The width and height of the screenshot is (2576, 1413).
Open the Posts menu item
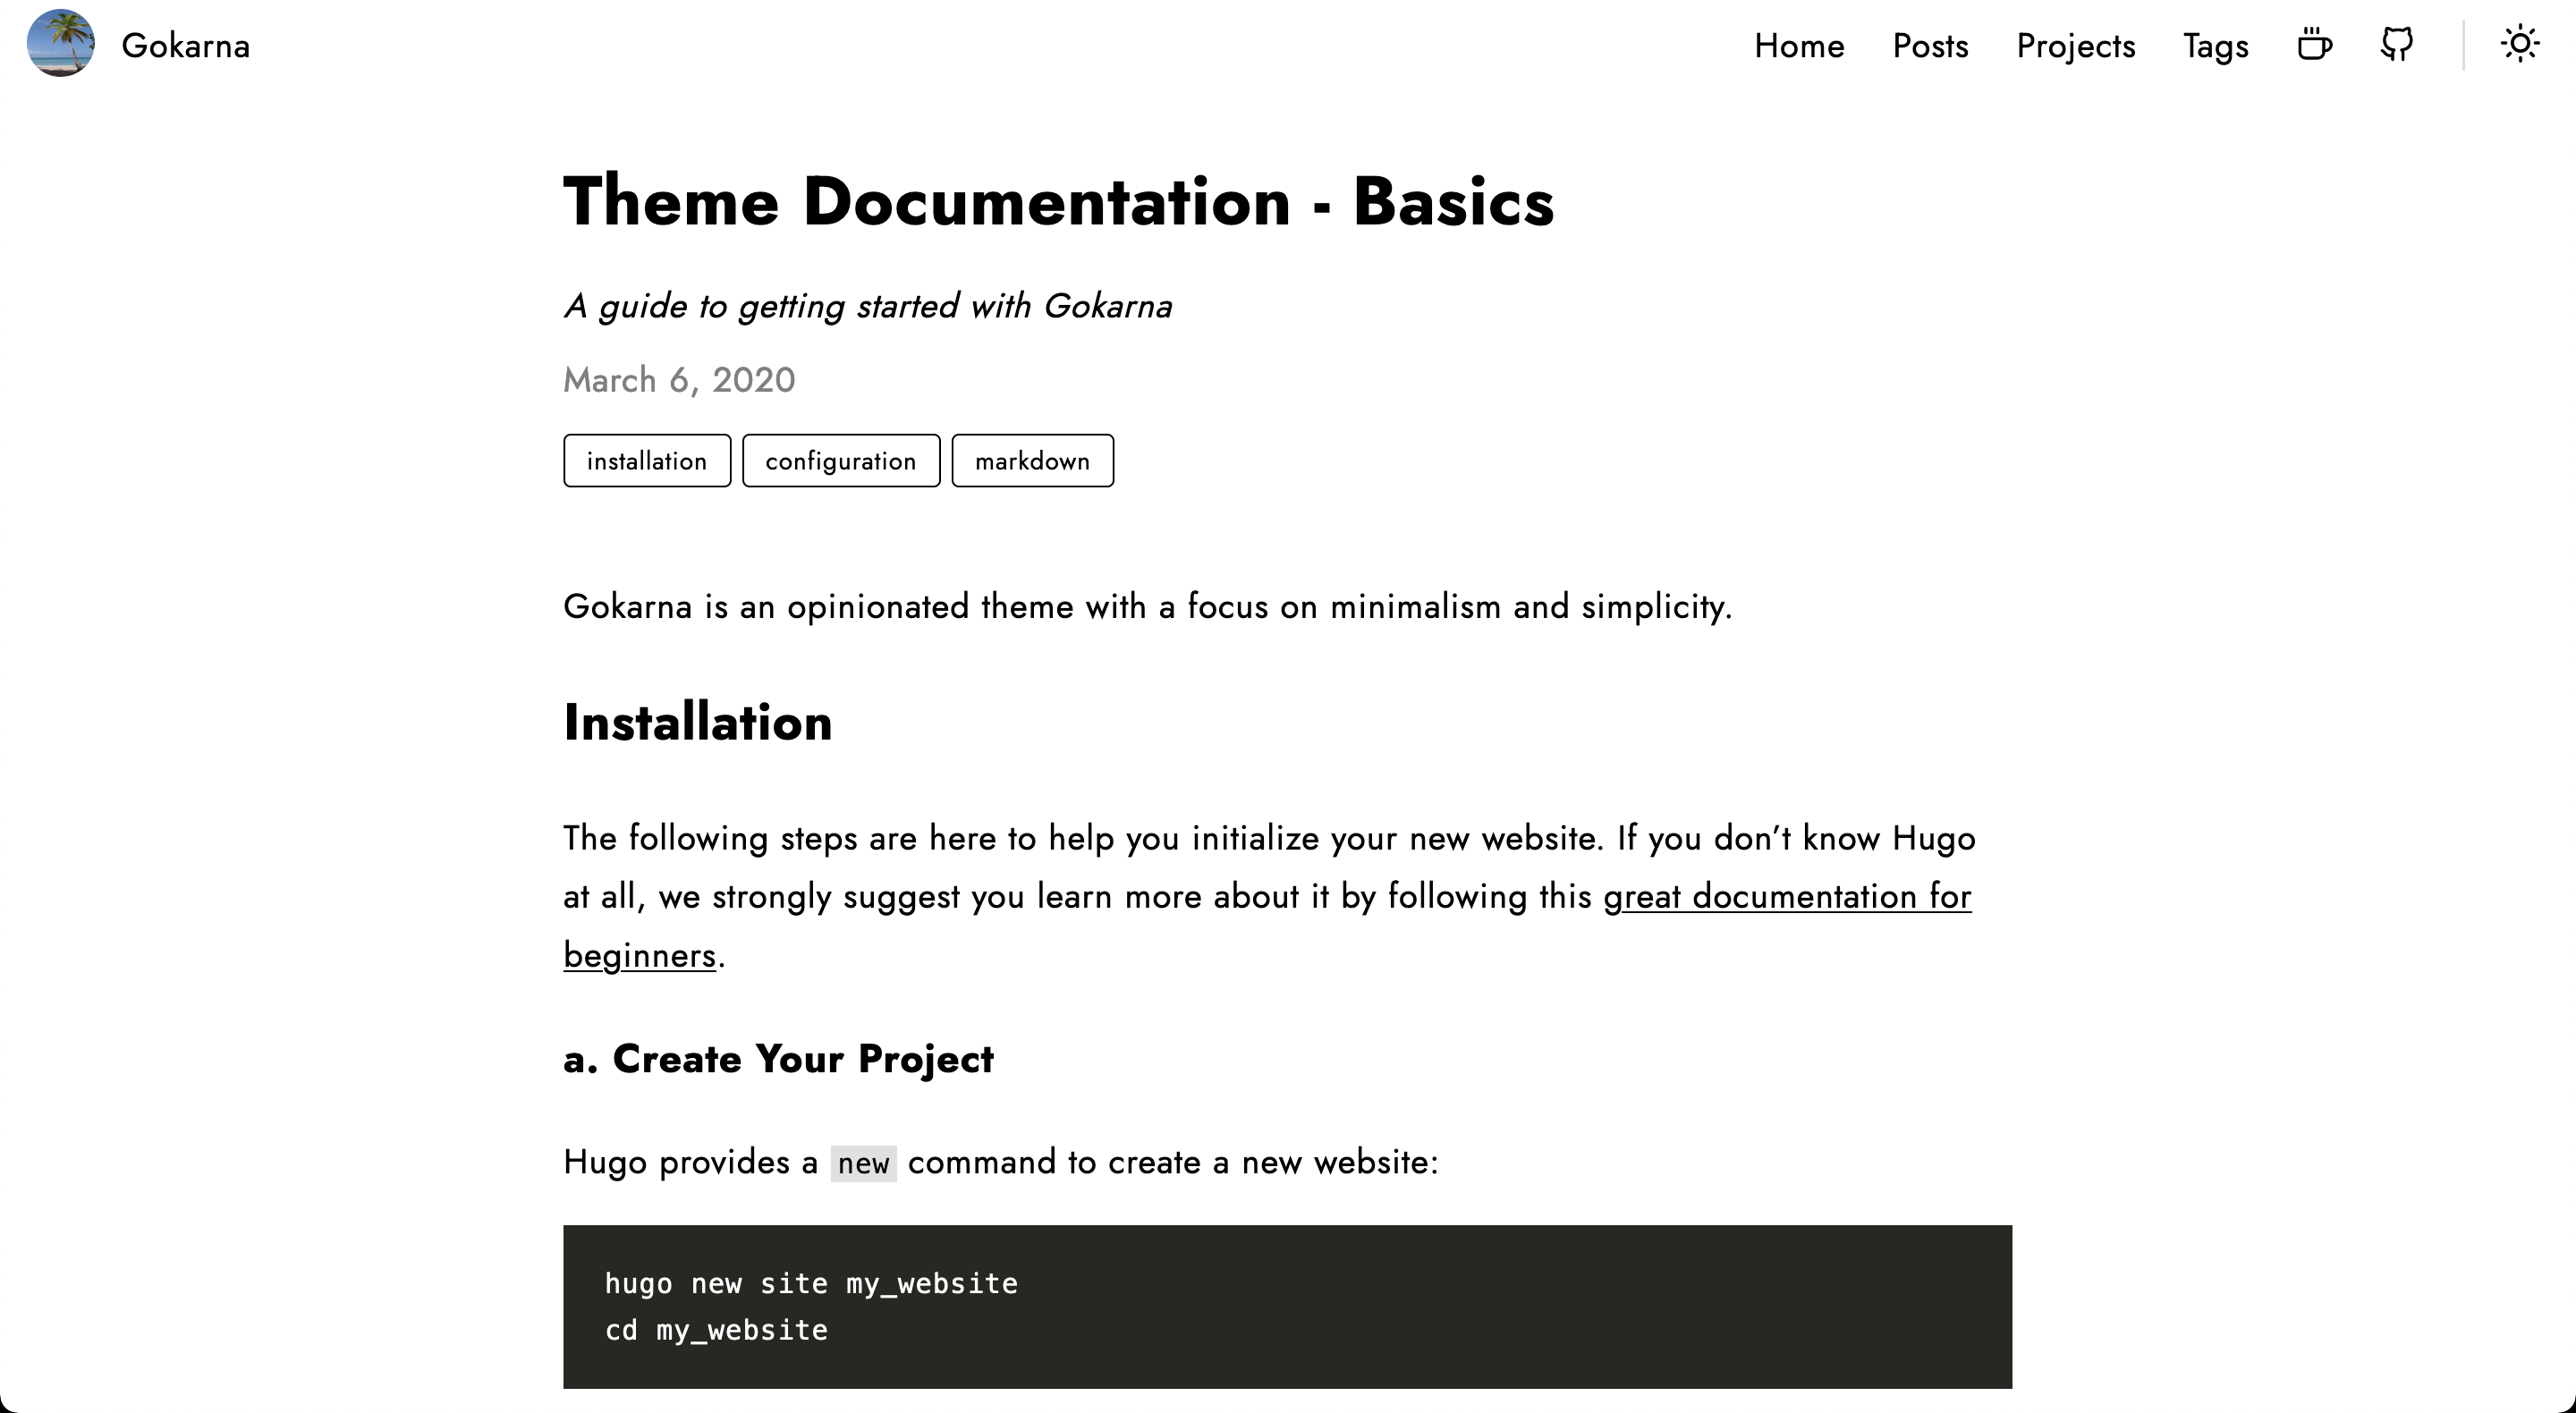[x=1930, y=46]
